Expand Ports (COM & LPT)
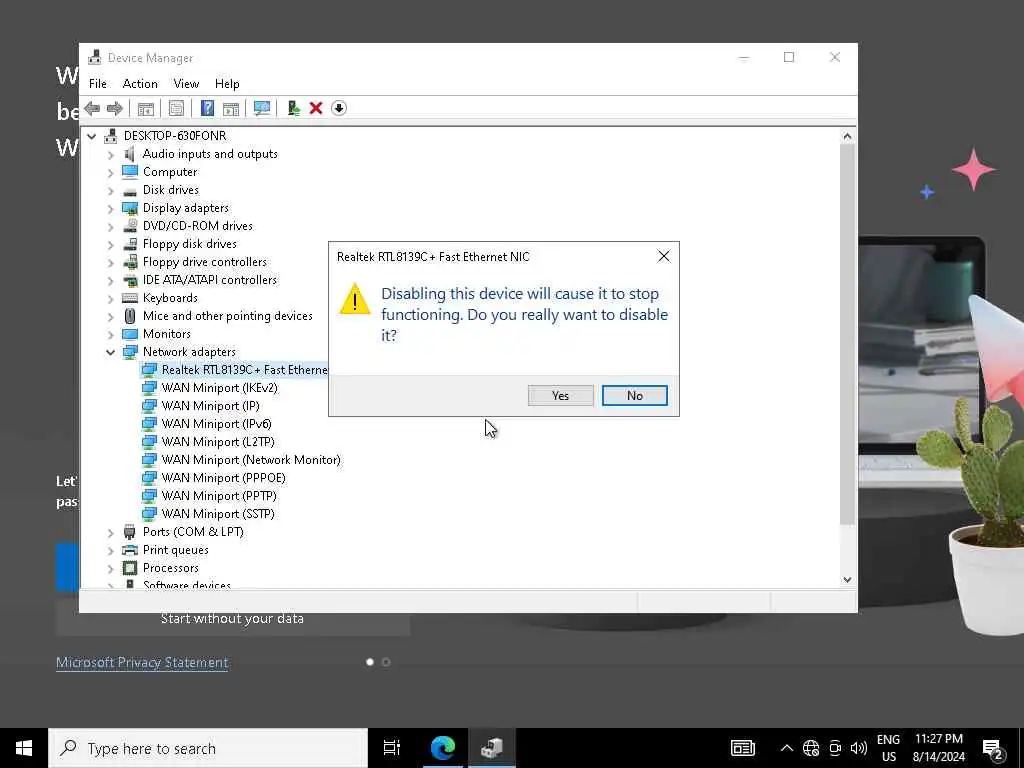The width and height of the screenshot is (1024, 768). pos(110,532)
